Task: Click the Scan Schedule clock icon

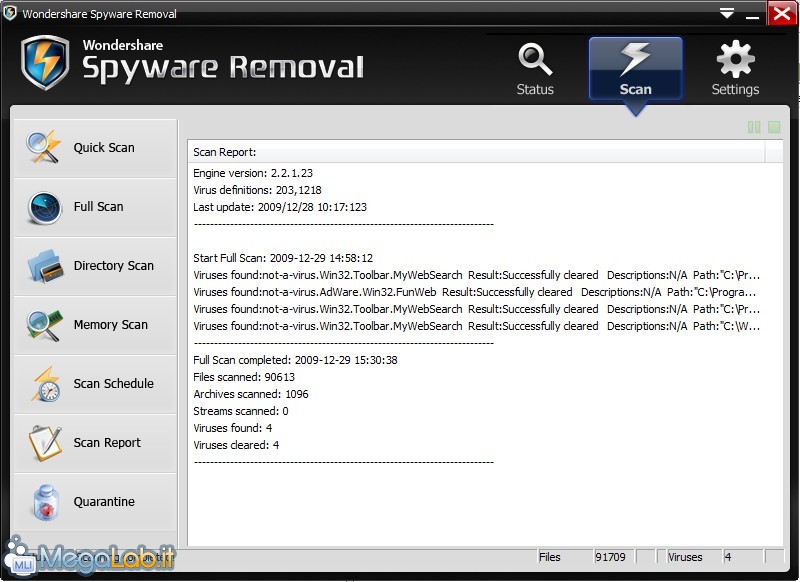Action: coord(46,384)
